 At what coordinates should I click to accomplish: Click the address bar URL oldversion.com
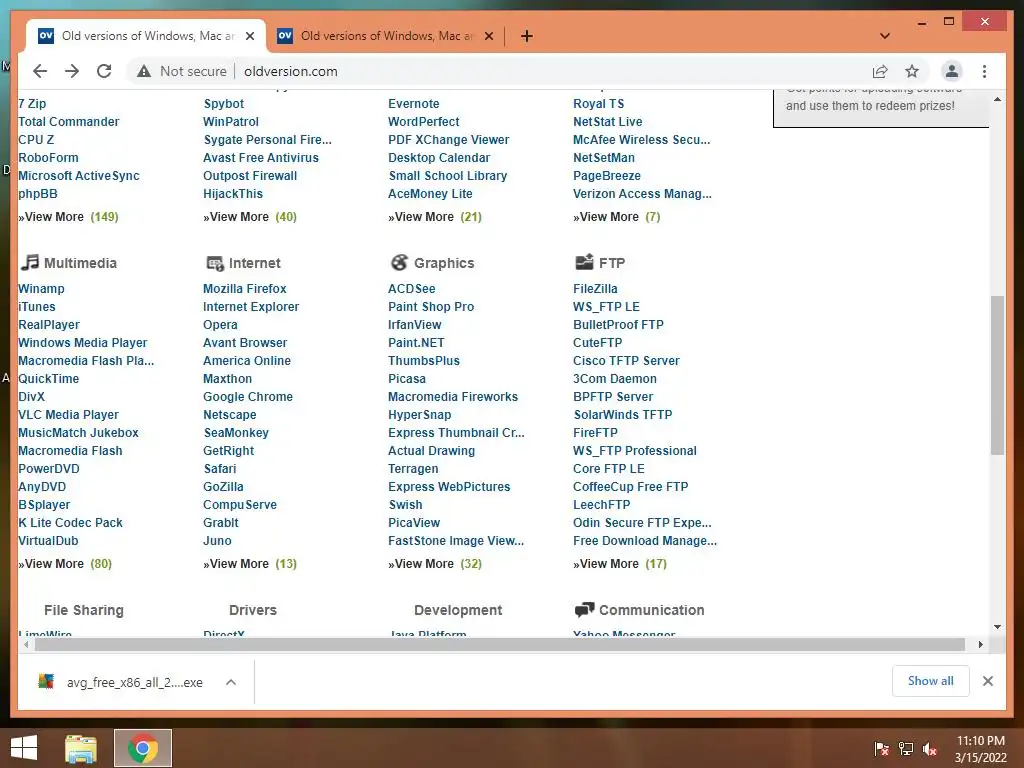[x=291, y=71]
